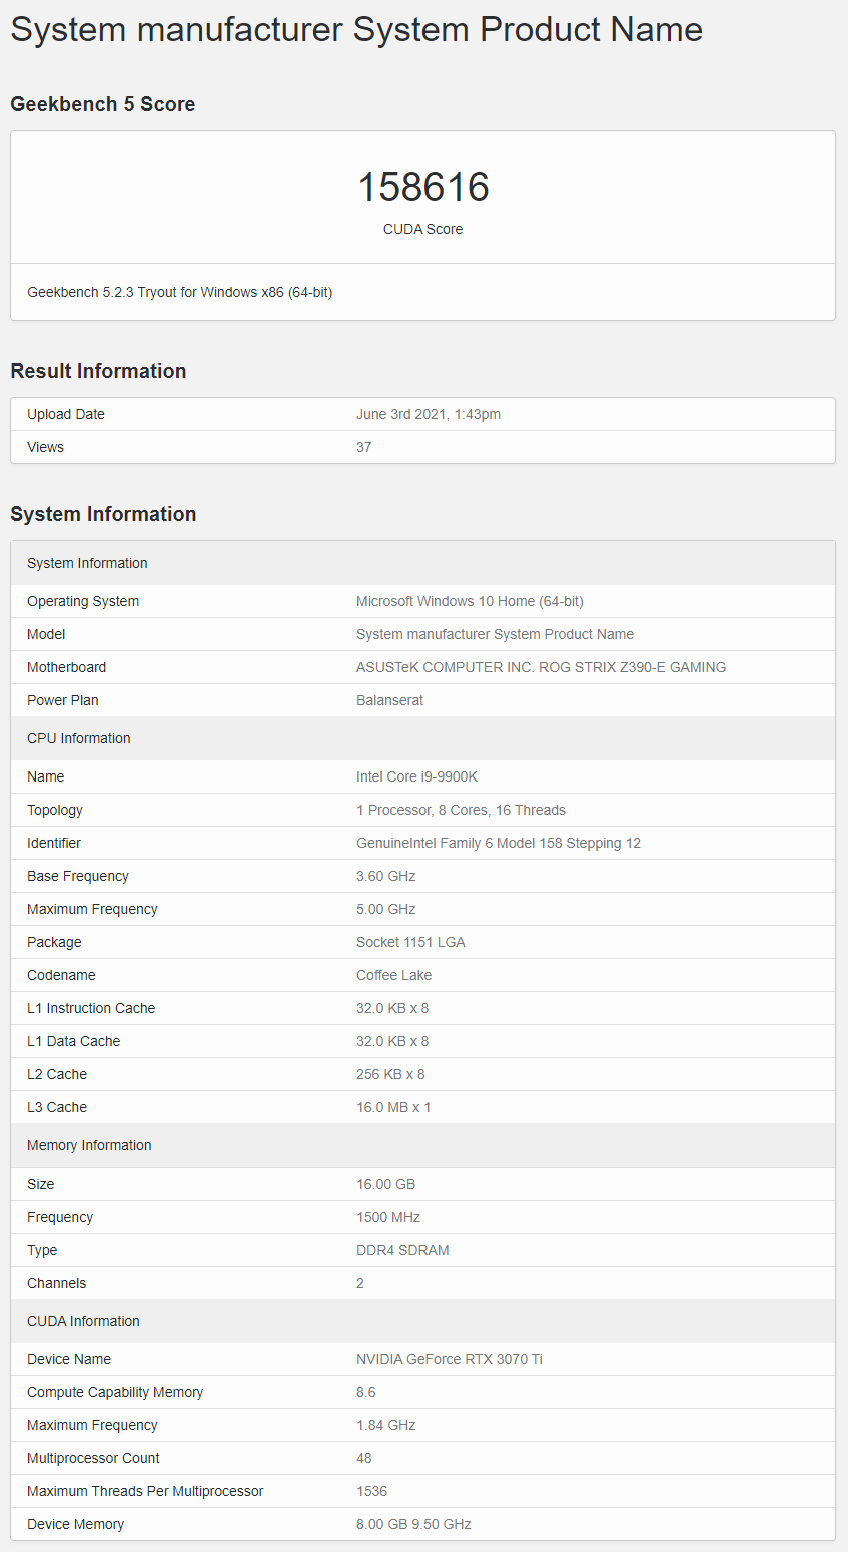Click the 'Package' row label
This screenshot has width=848, height=1552.
pyautogui.click(x=54, y=942)
